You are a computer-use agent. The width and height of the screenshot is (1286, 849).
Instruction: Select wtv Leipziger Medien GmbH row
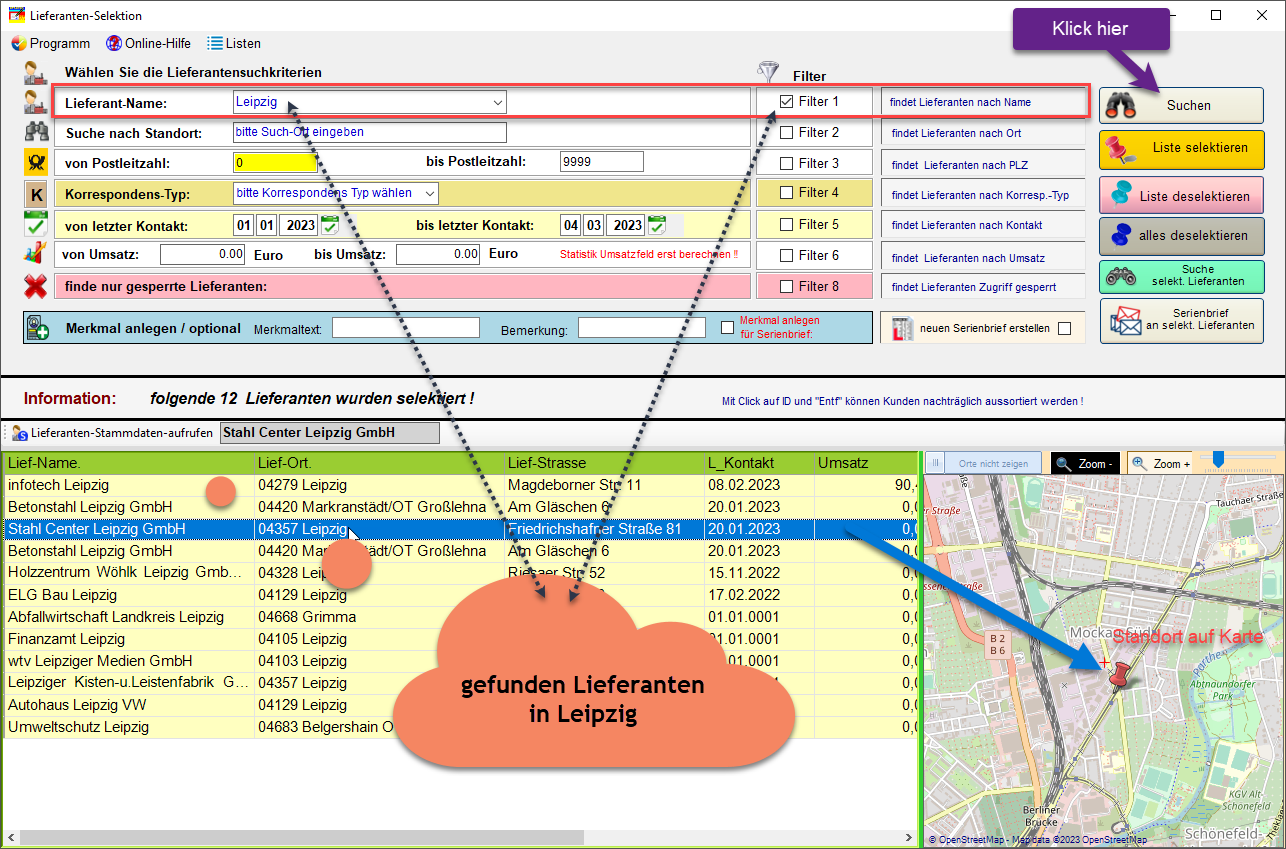(x=460, y=661)
